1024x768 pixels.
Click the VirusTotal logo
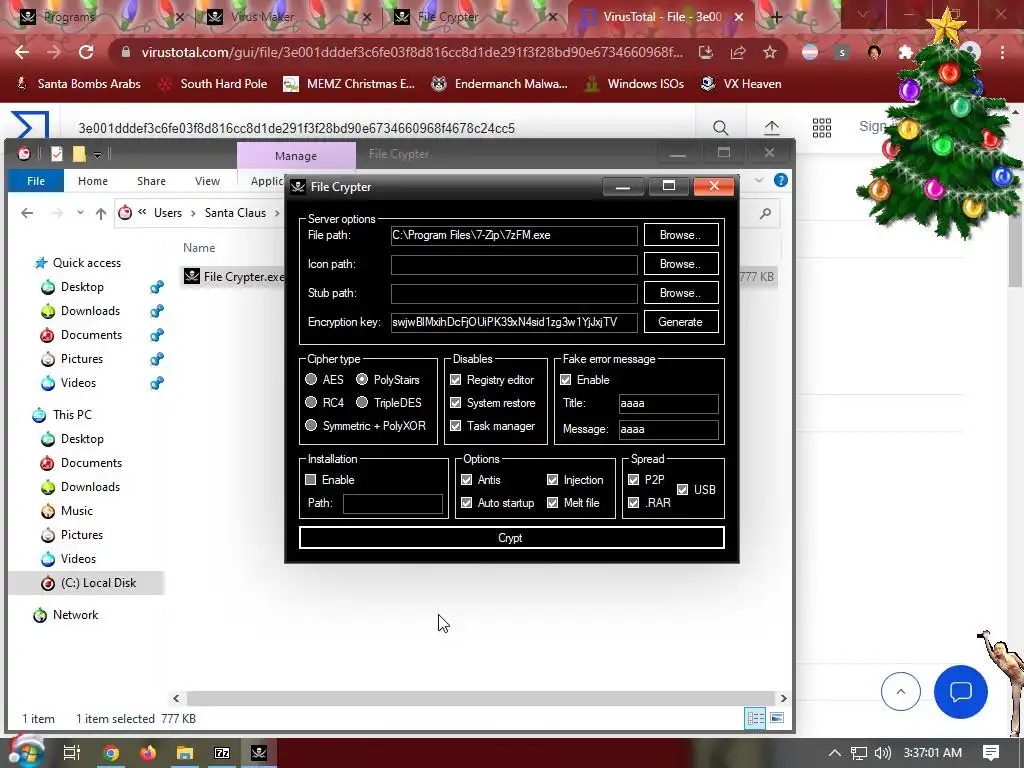pos(30,124)
